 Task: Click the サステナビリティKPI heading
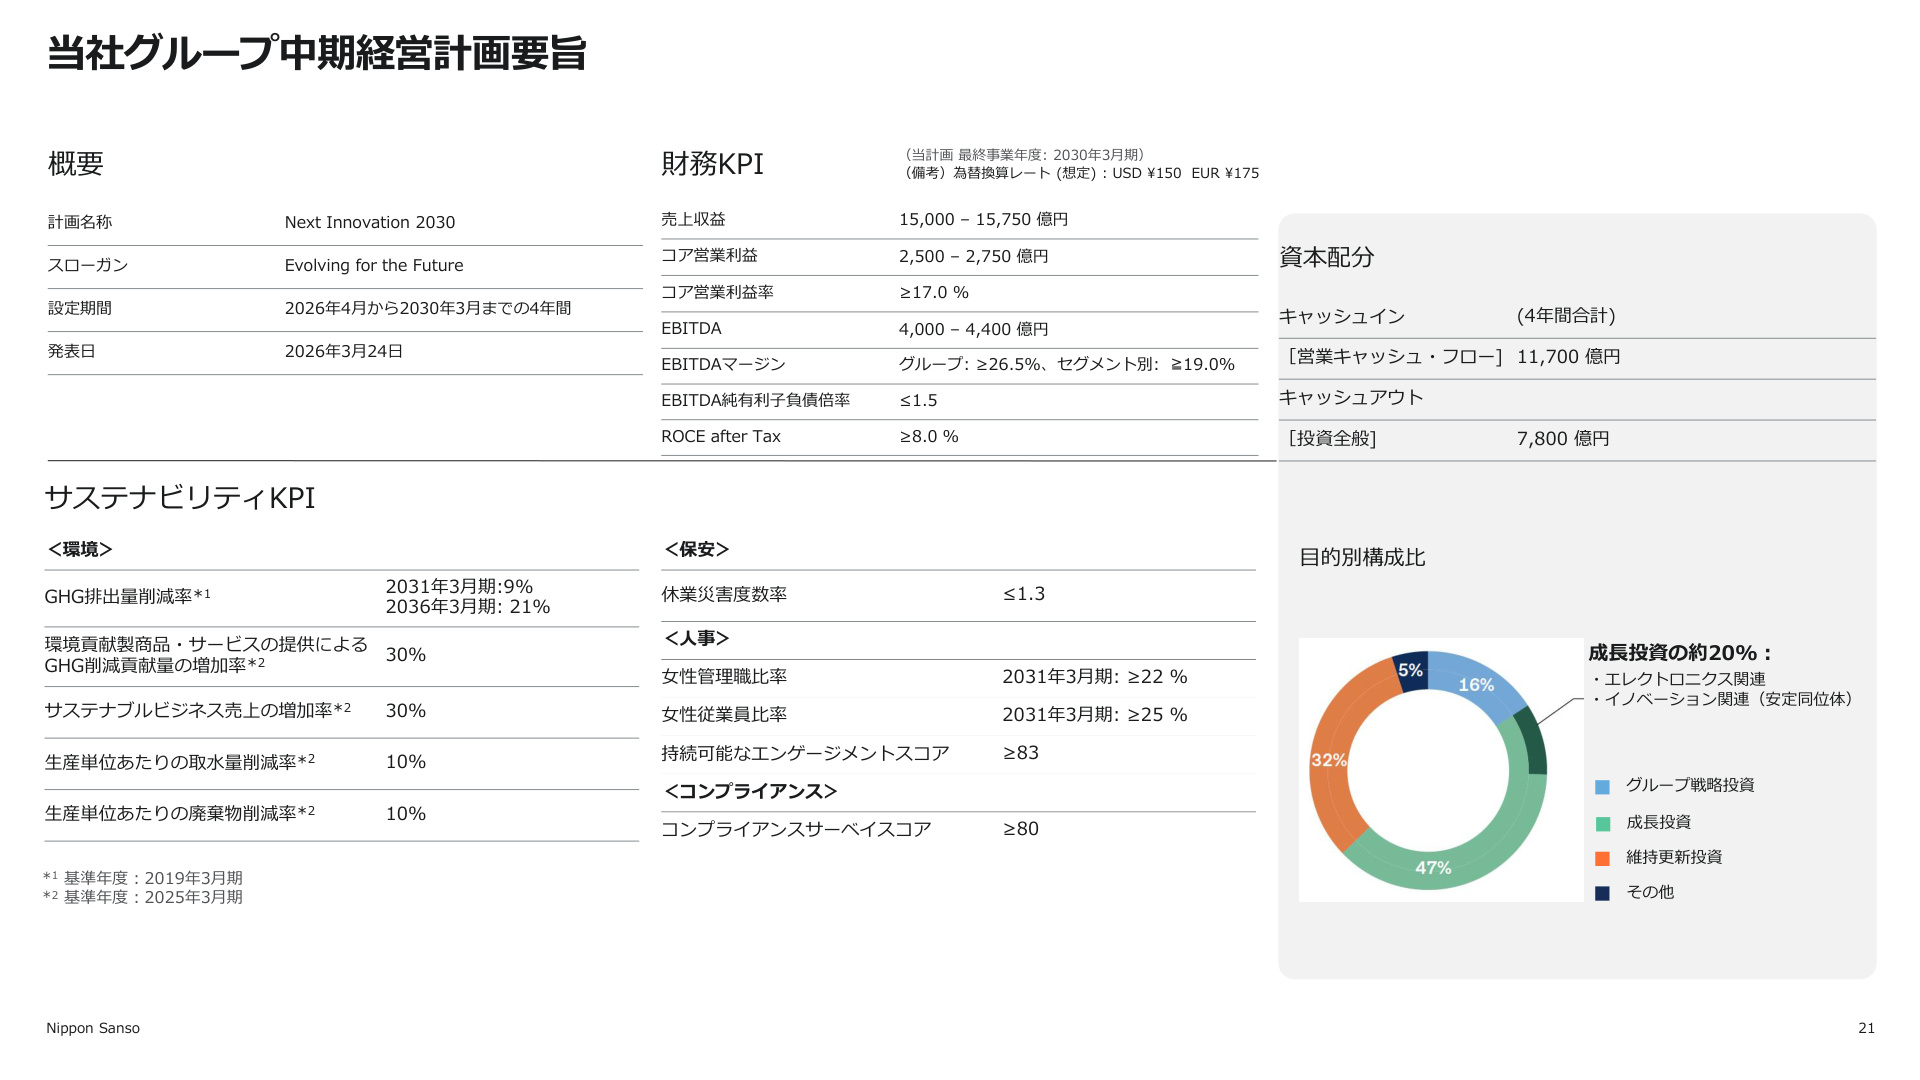tap(180, 498)
